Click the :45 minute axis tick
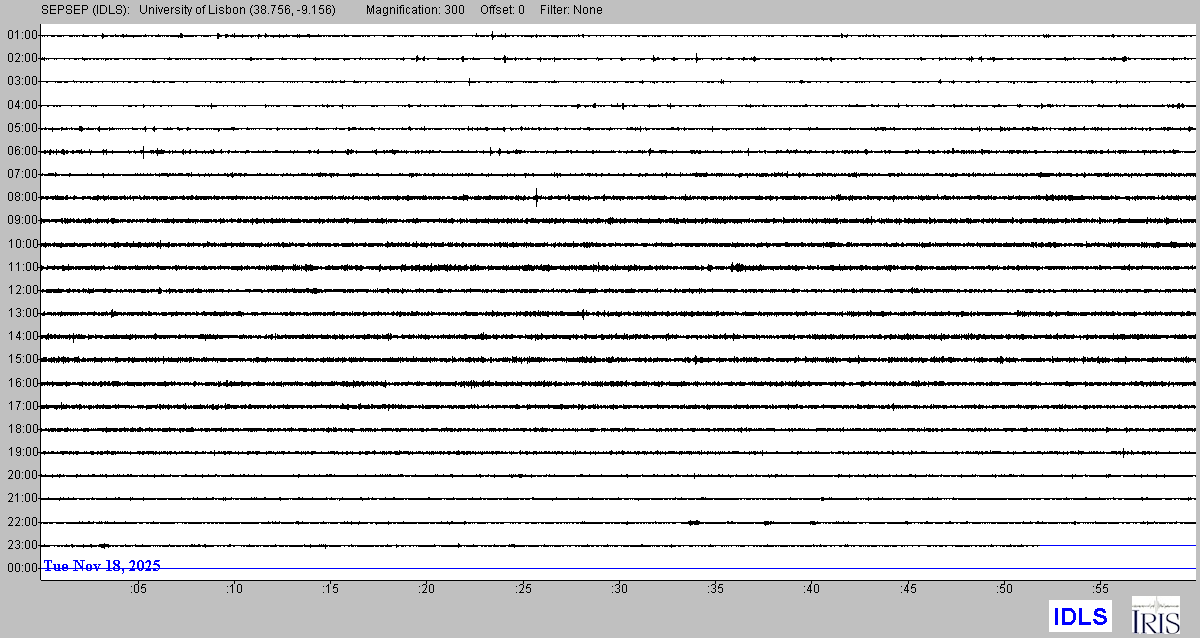Viewport: 1200px width, 638px height. 908,589
